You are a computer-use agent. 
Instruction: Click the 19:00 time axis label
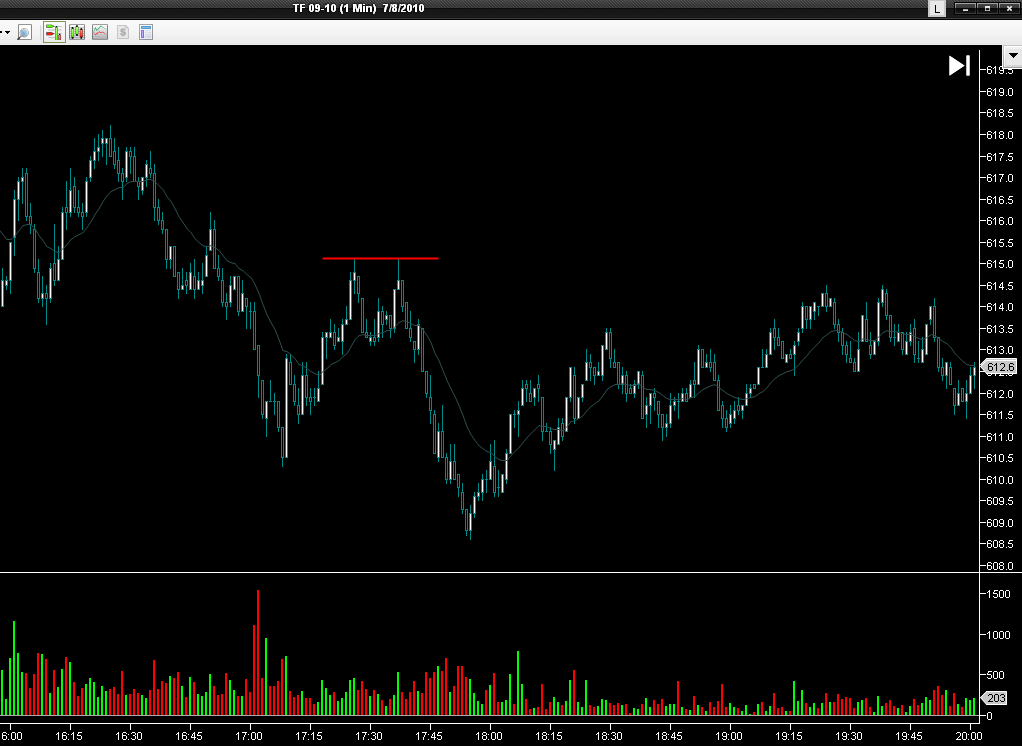click(x=728, y=736)
